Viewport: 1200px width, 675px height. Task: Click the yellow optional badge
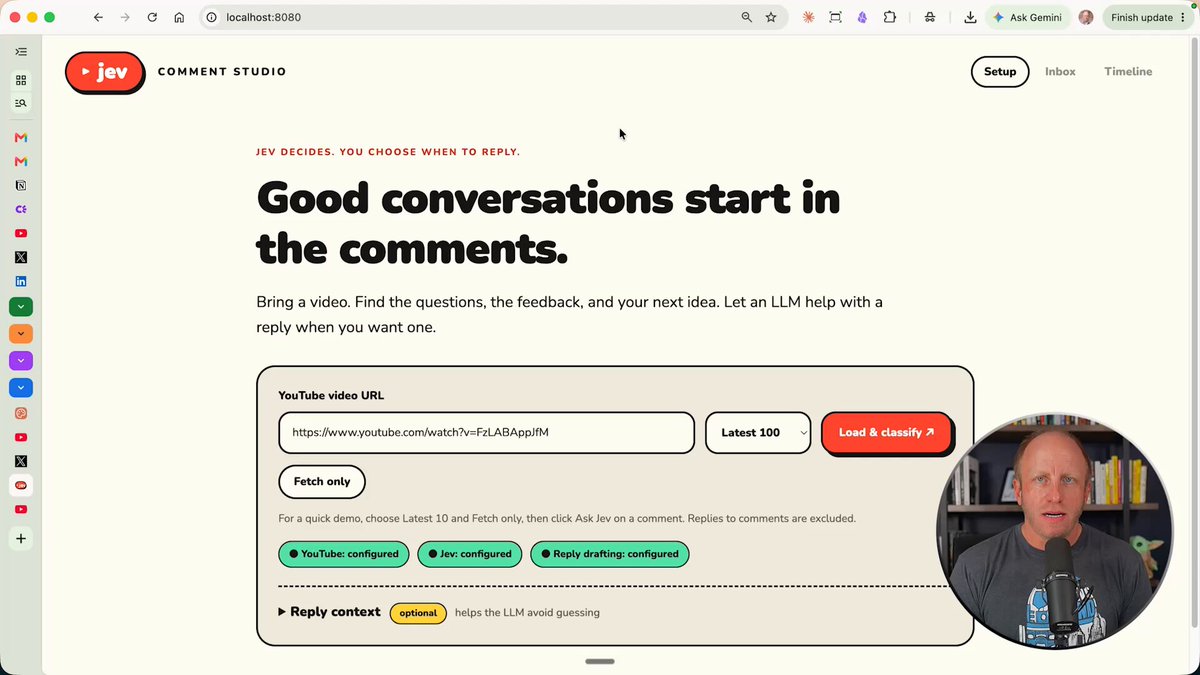point(418,613)
